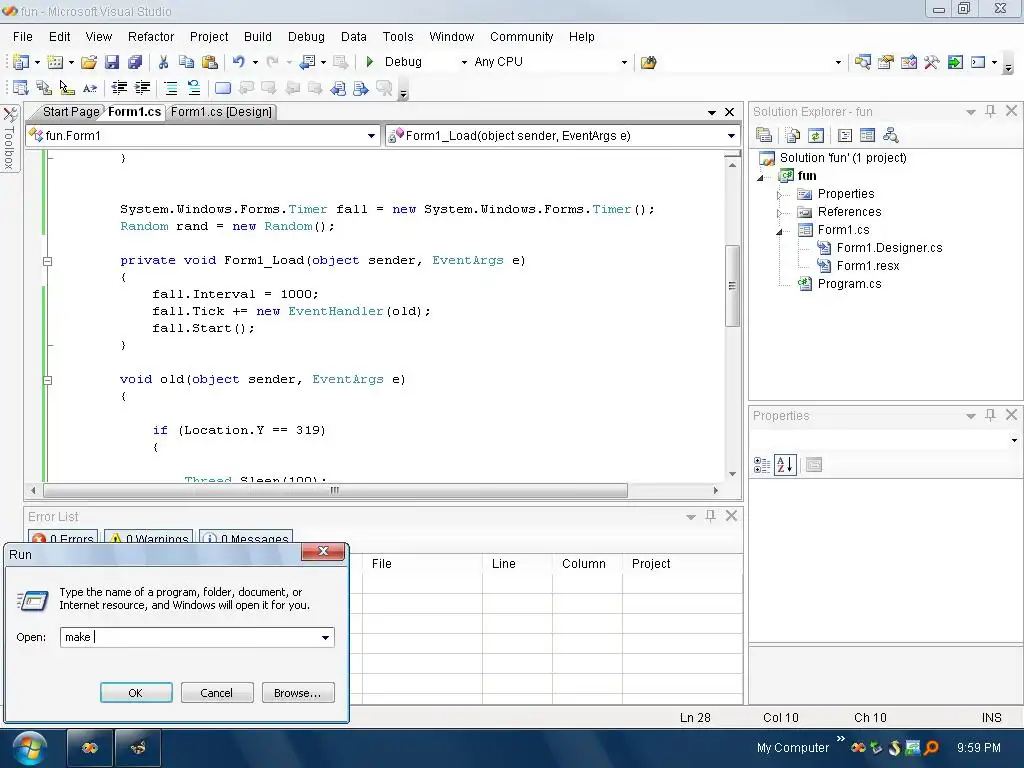Click View Code icon in Solution Explorer
The image size is (1024, 768).
click(844, 135)
